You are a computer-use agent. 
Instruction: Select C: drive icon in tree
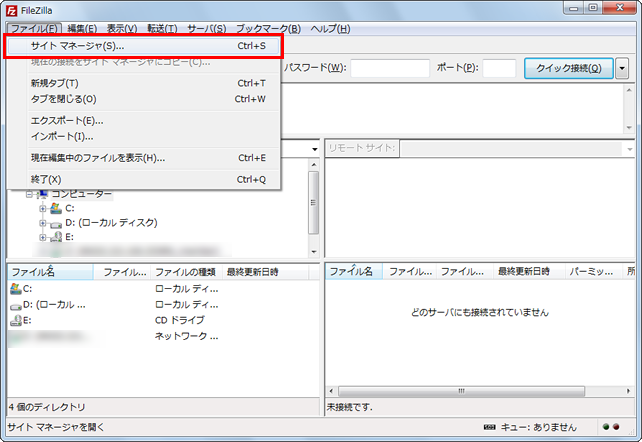pos(56,208)
